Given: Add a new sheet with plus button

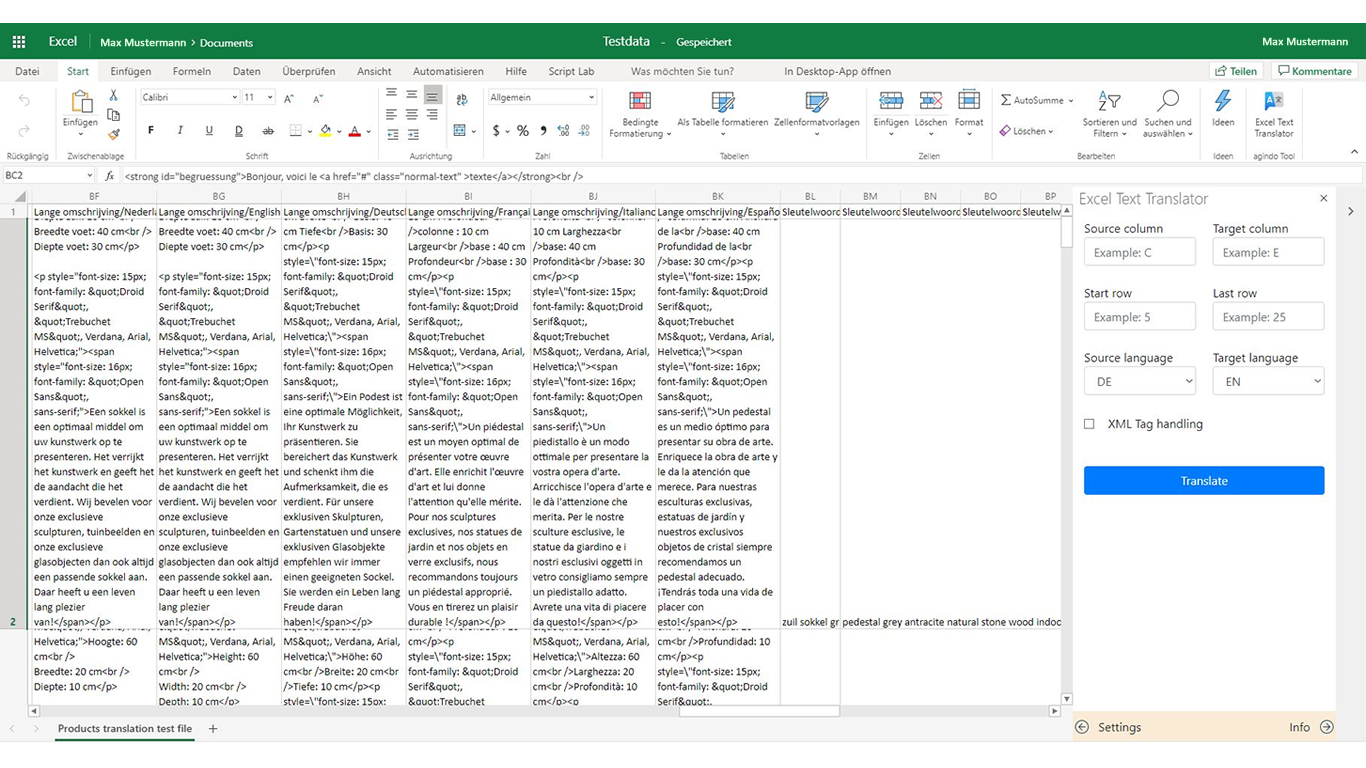Looking at the screenshot, I should [x=213, y=729].
